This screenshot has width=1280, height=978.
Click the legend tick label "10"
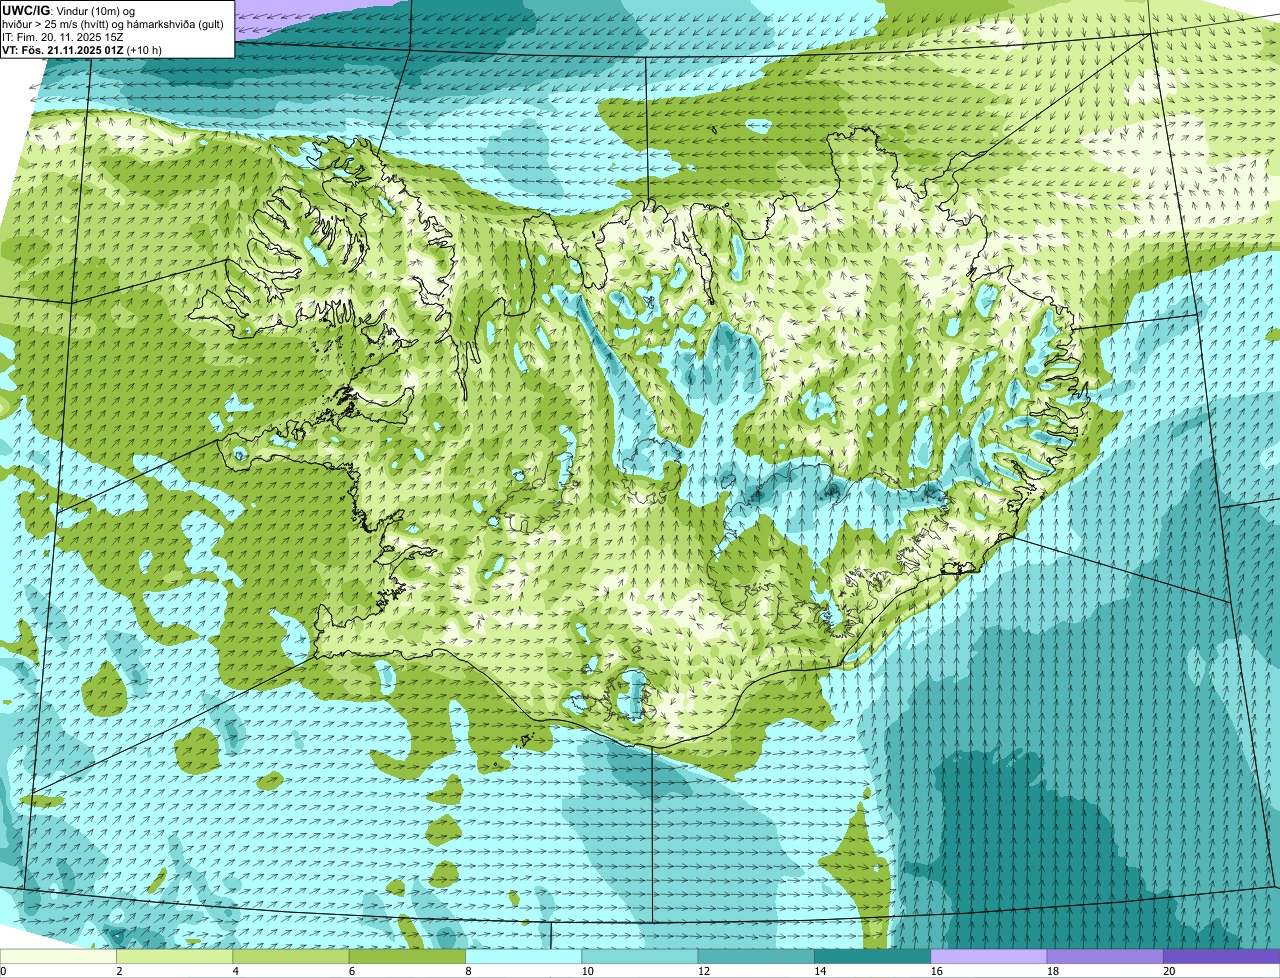click(x=586, y=971)
